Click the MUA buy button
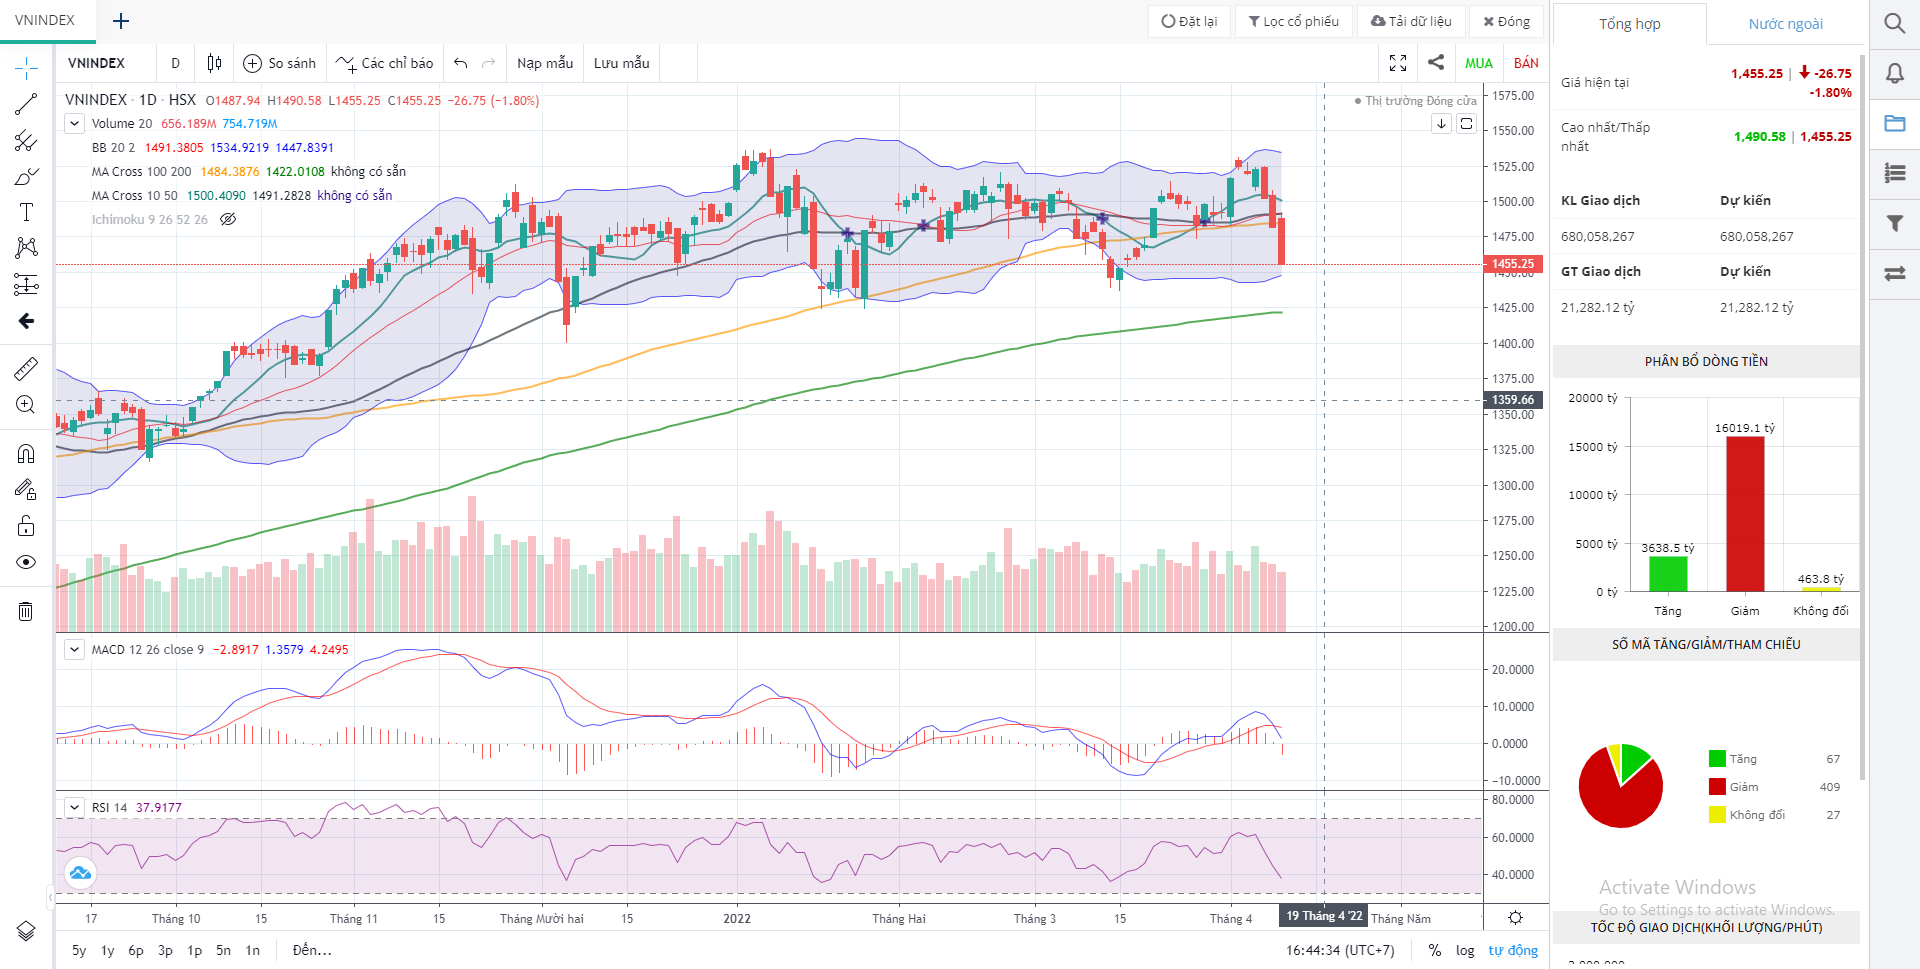The width and height of the screenshot is (1920, 969). 1478,63
